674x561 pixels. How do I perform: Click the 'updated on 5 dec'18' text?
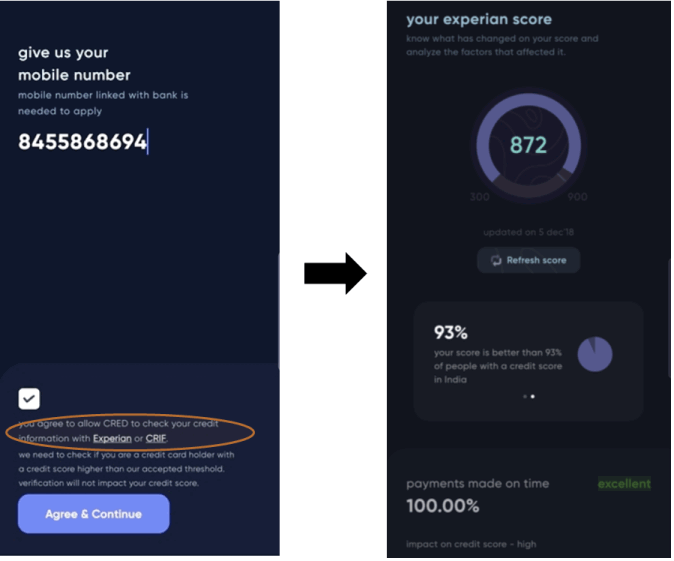click(x=528, y=232)
